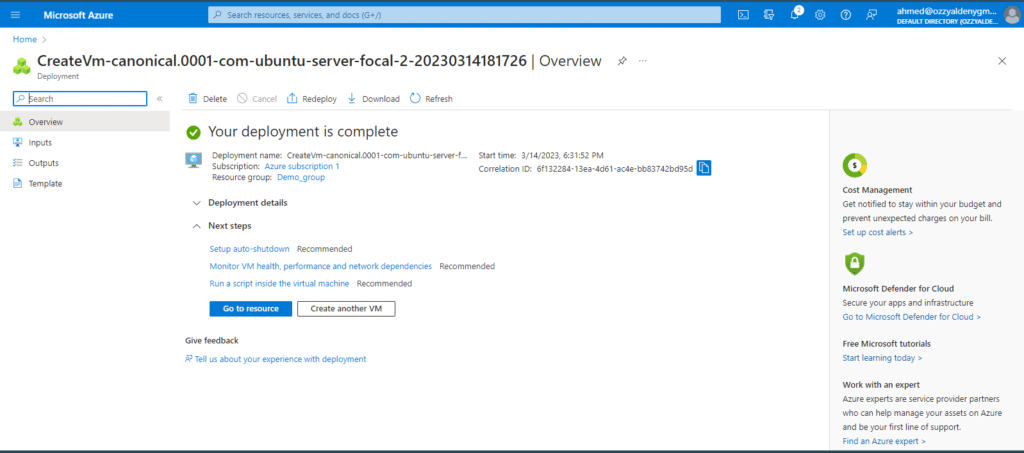Click the truncated deployment name value

tap(377, 155)
